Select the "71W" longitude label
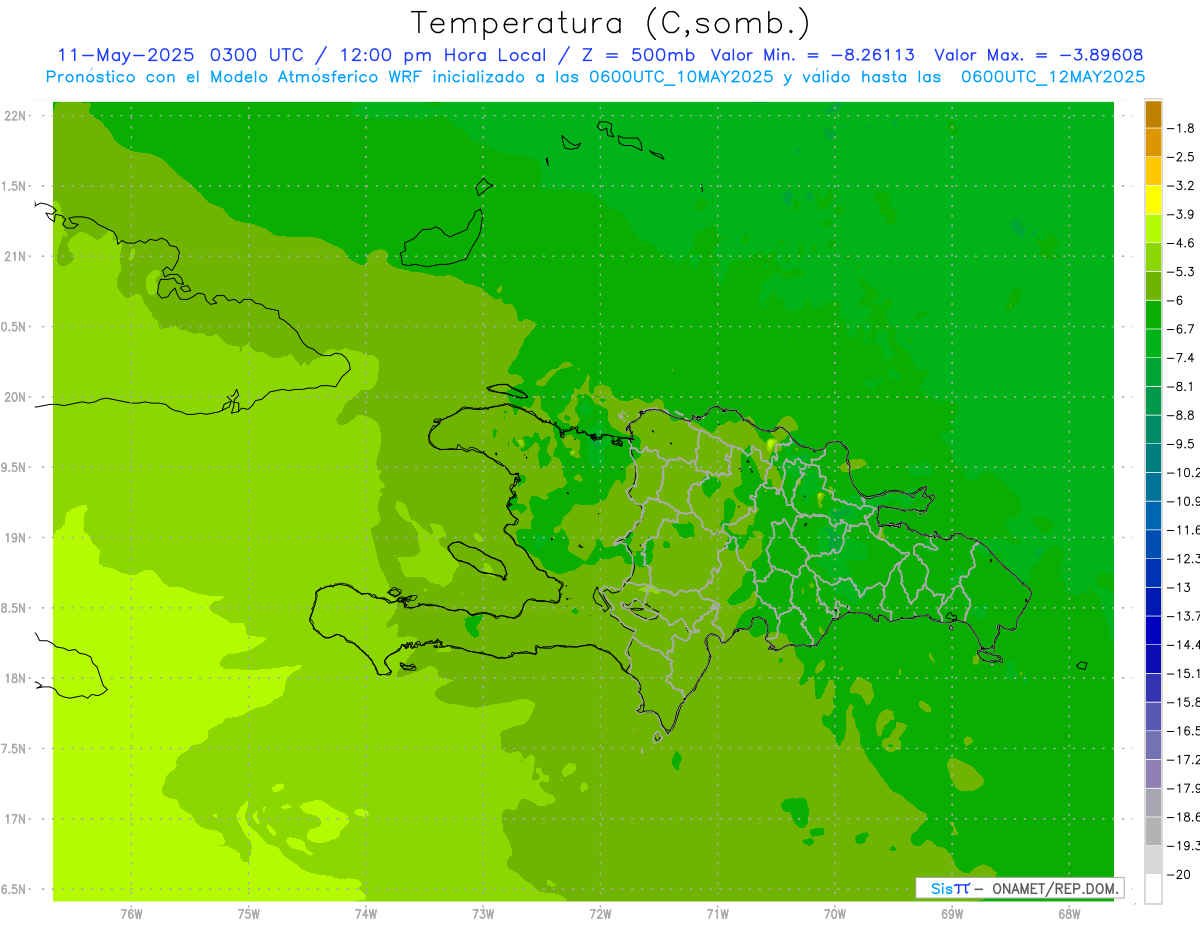The image size is (1200, 927). [x=717, y=913]
